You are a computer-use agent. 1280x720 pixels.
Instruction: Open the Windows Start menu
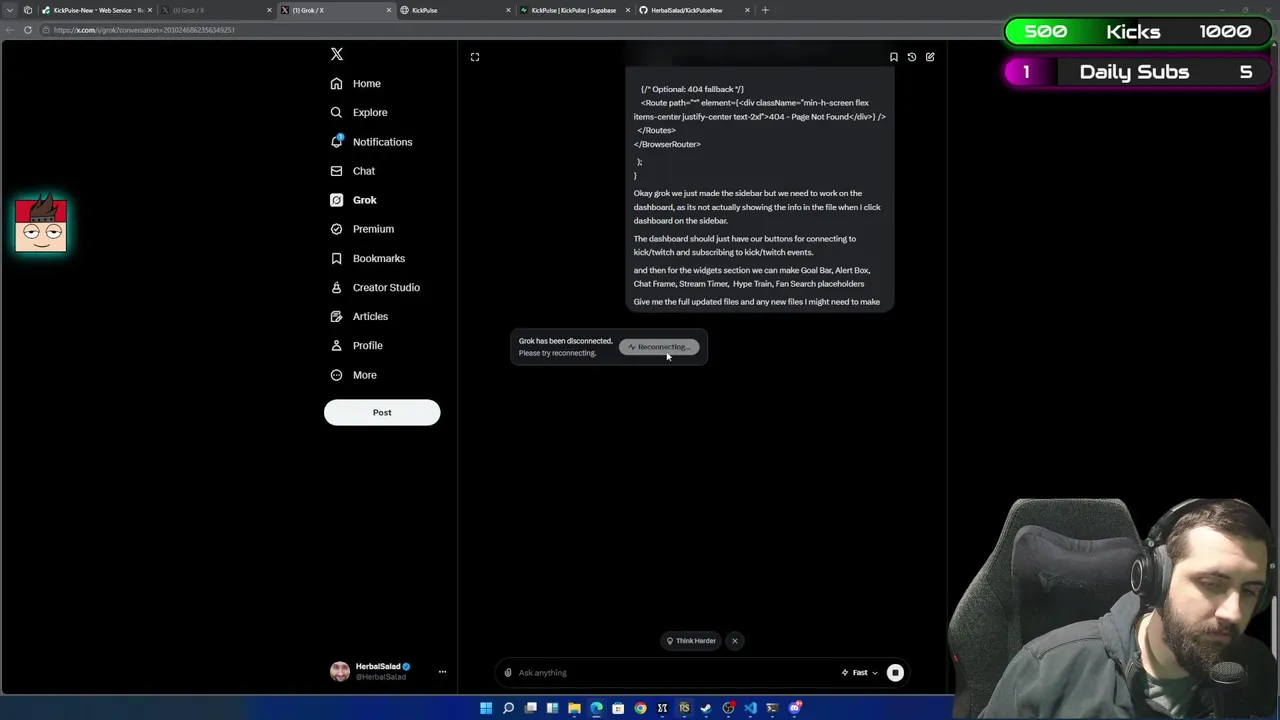[x=486, y=708]
